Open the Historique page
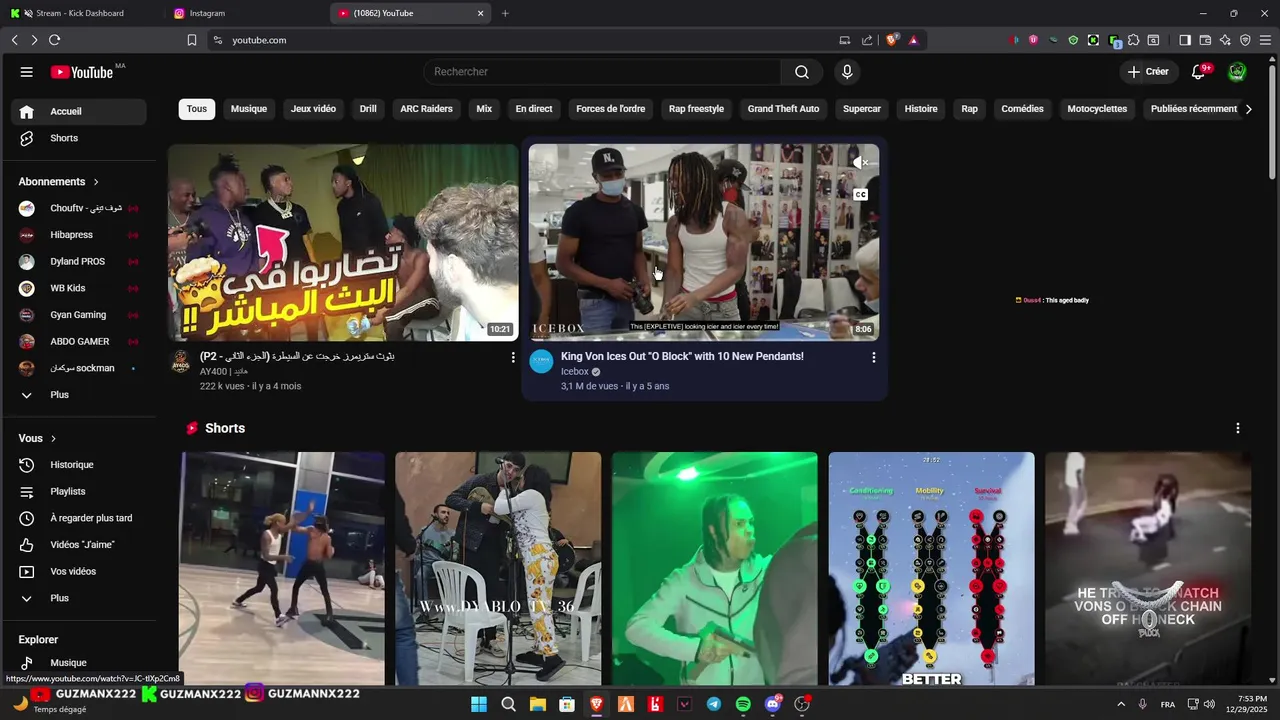The image size is (1280, 720). 79,465
